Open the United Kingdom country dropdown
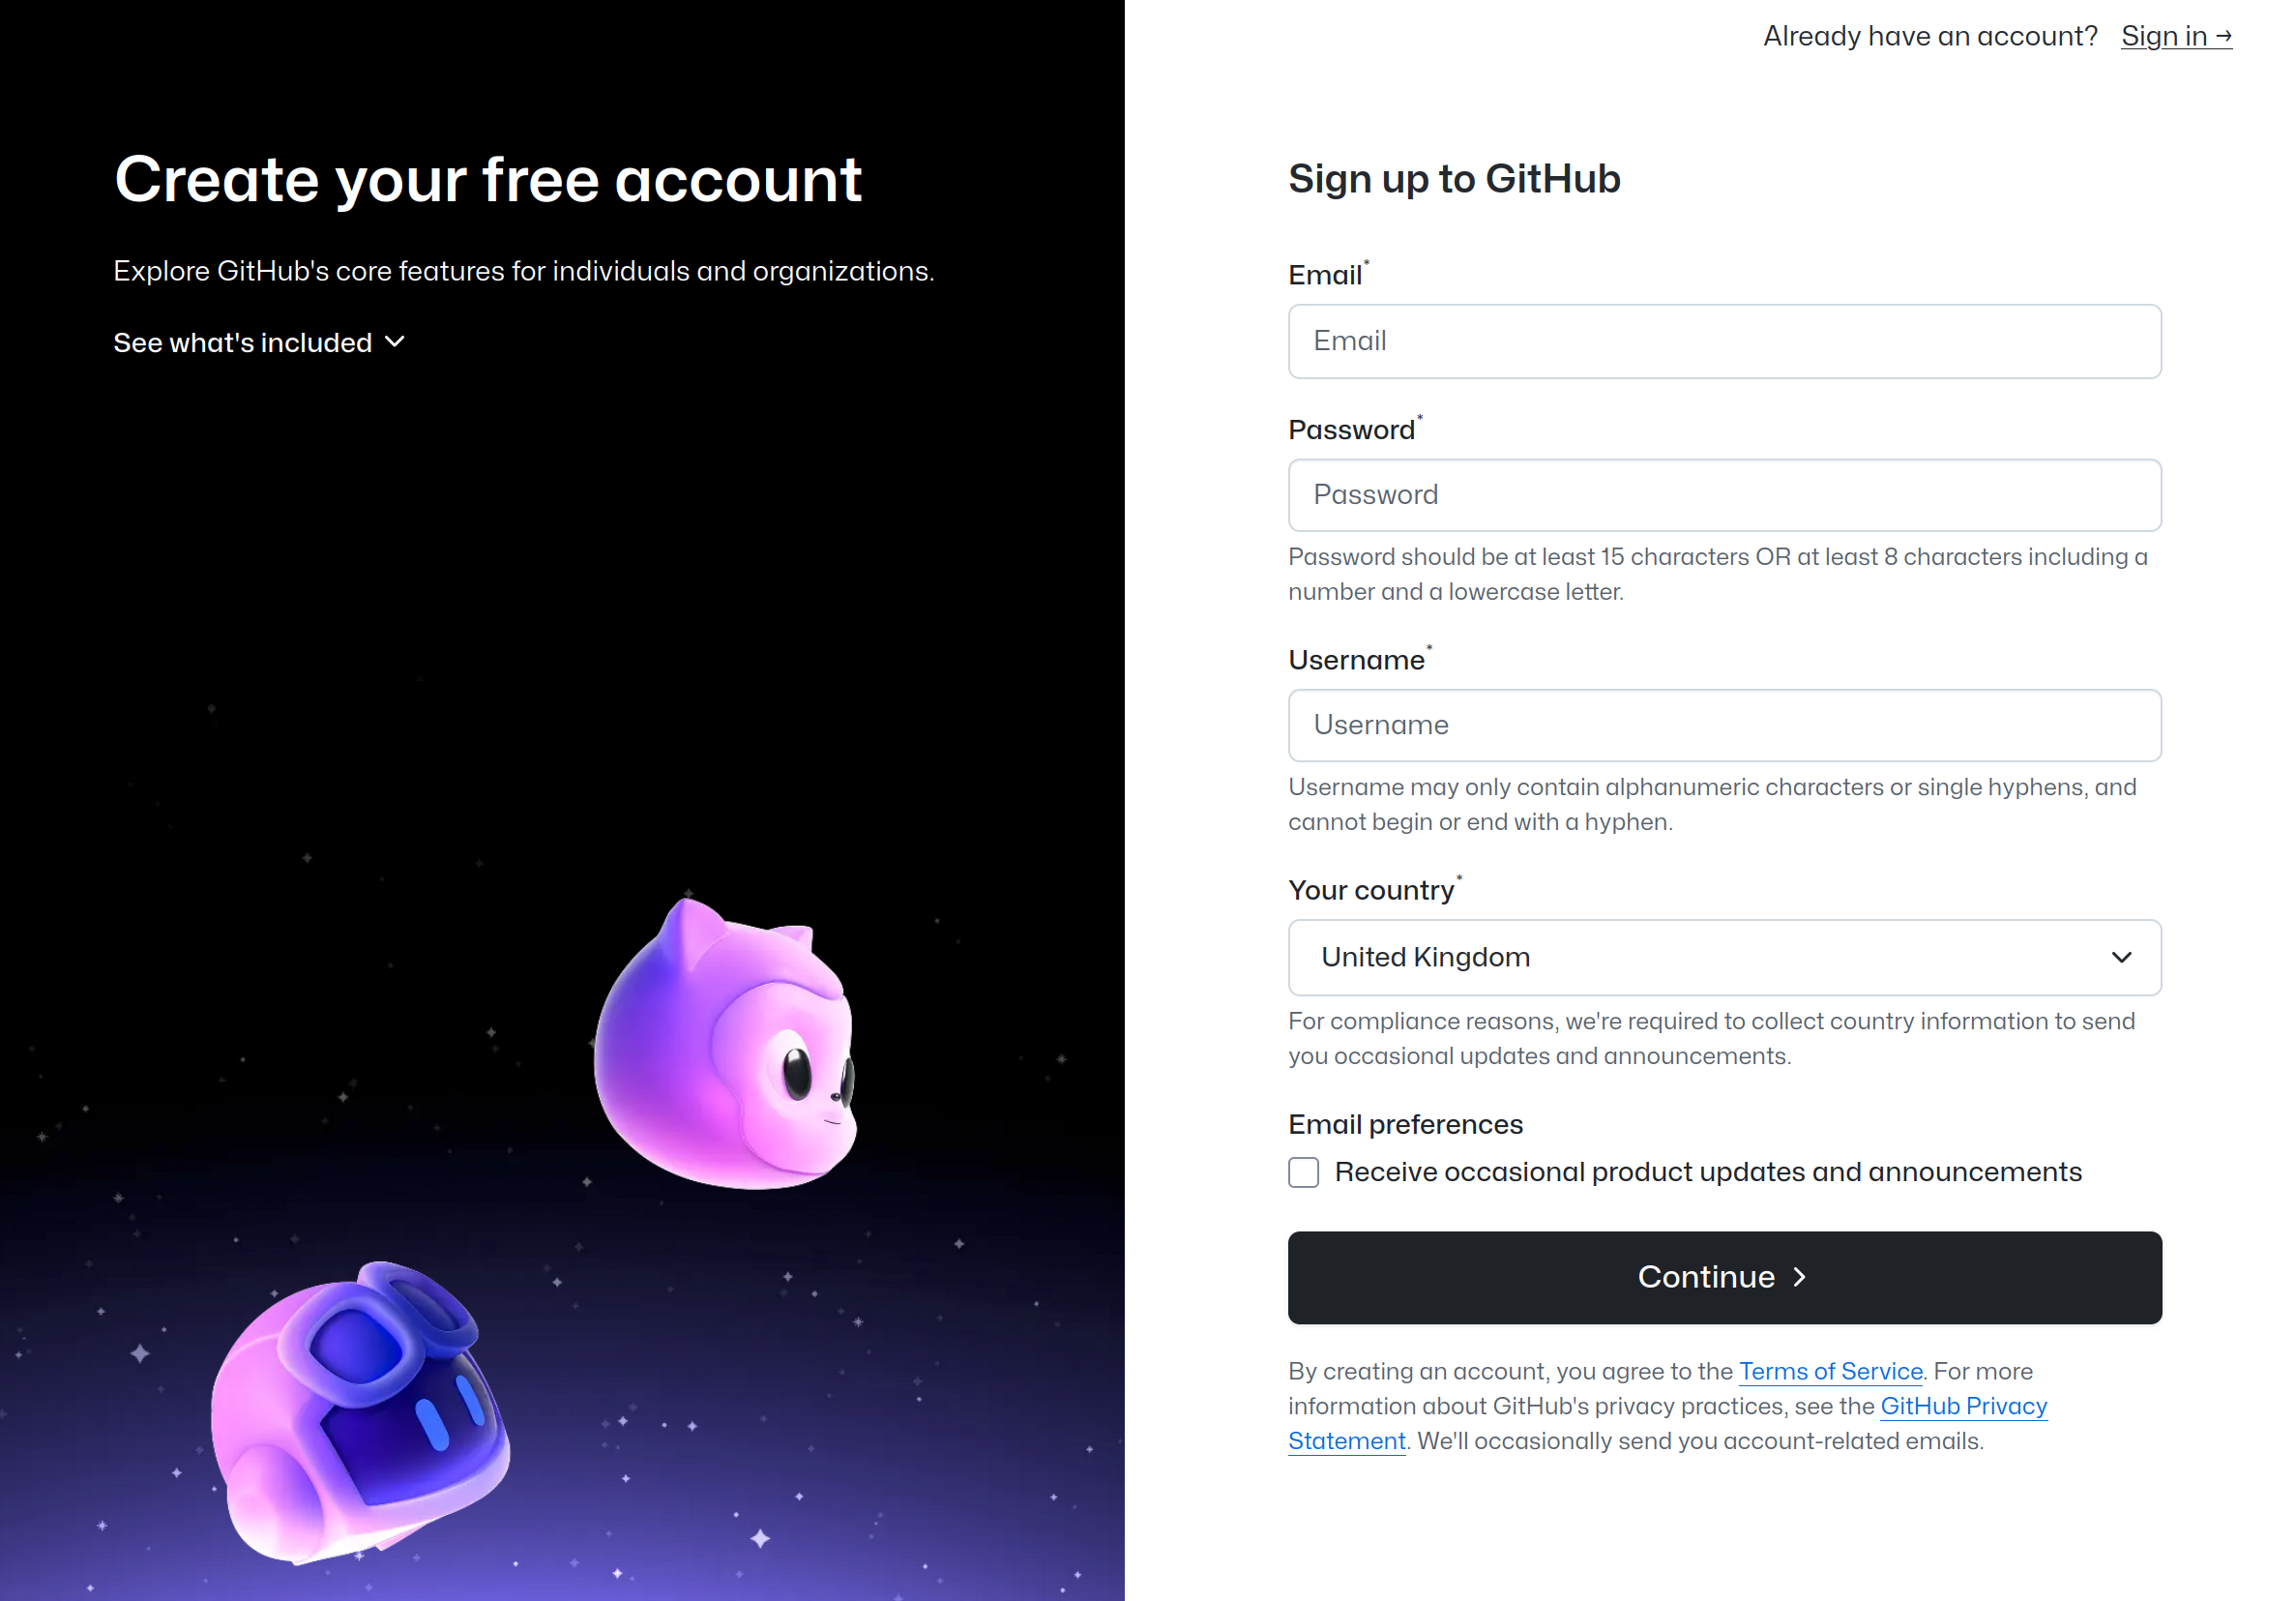2296x1601 pixels. [x=1724, y=958]
